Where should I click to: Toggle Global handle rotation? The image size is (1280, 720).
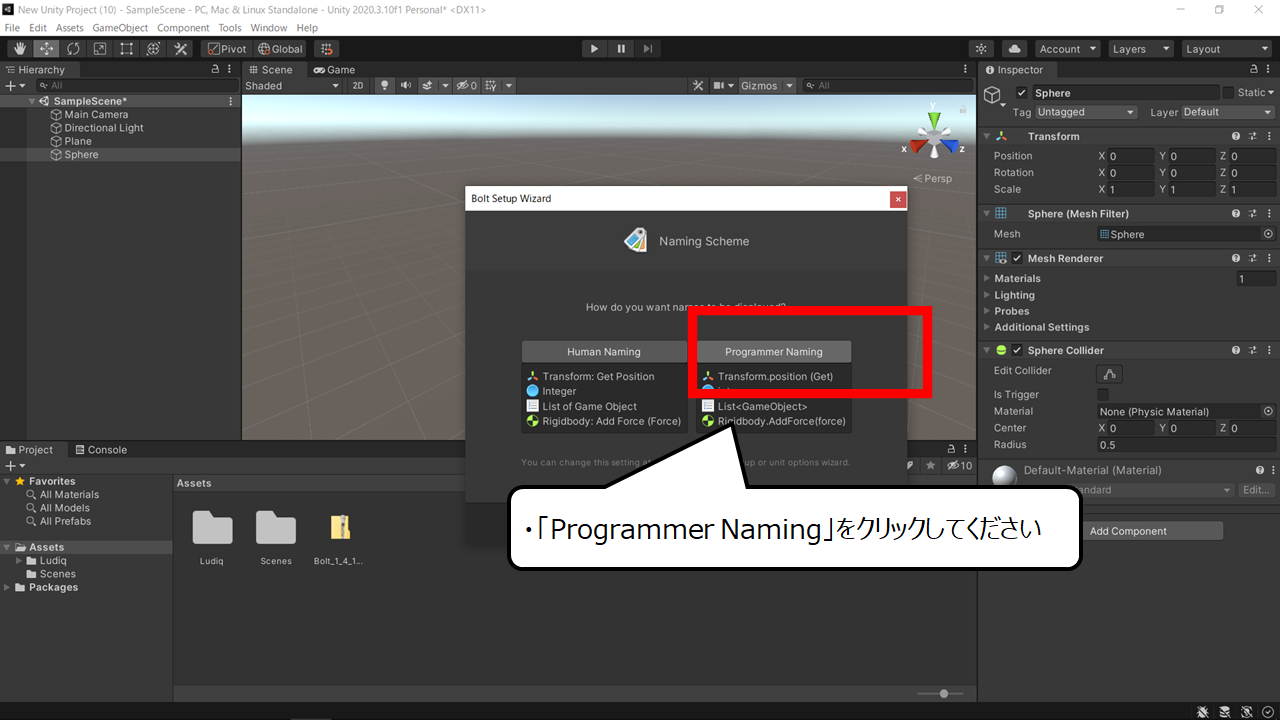pyautogui.click(x=279, y=48)
